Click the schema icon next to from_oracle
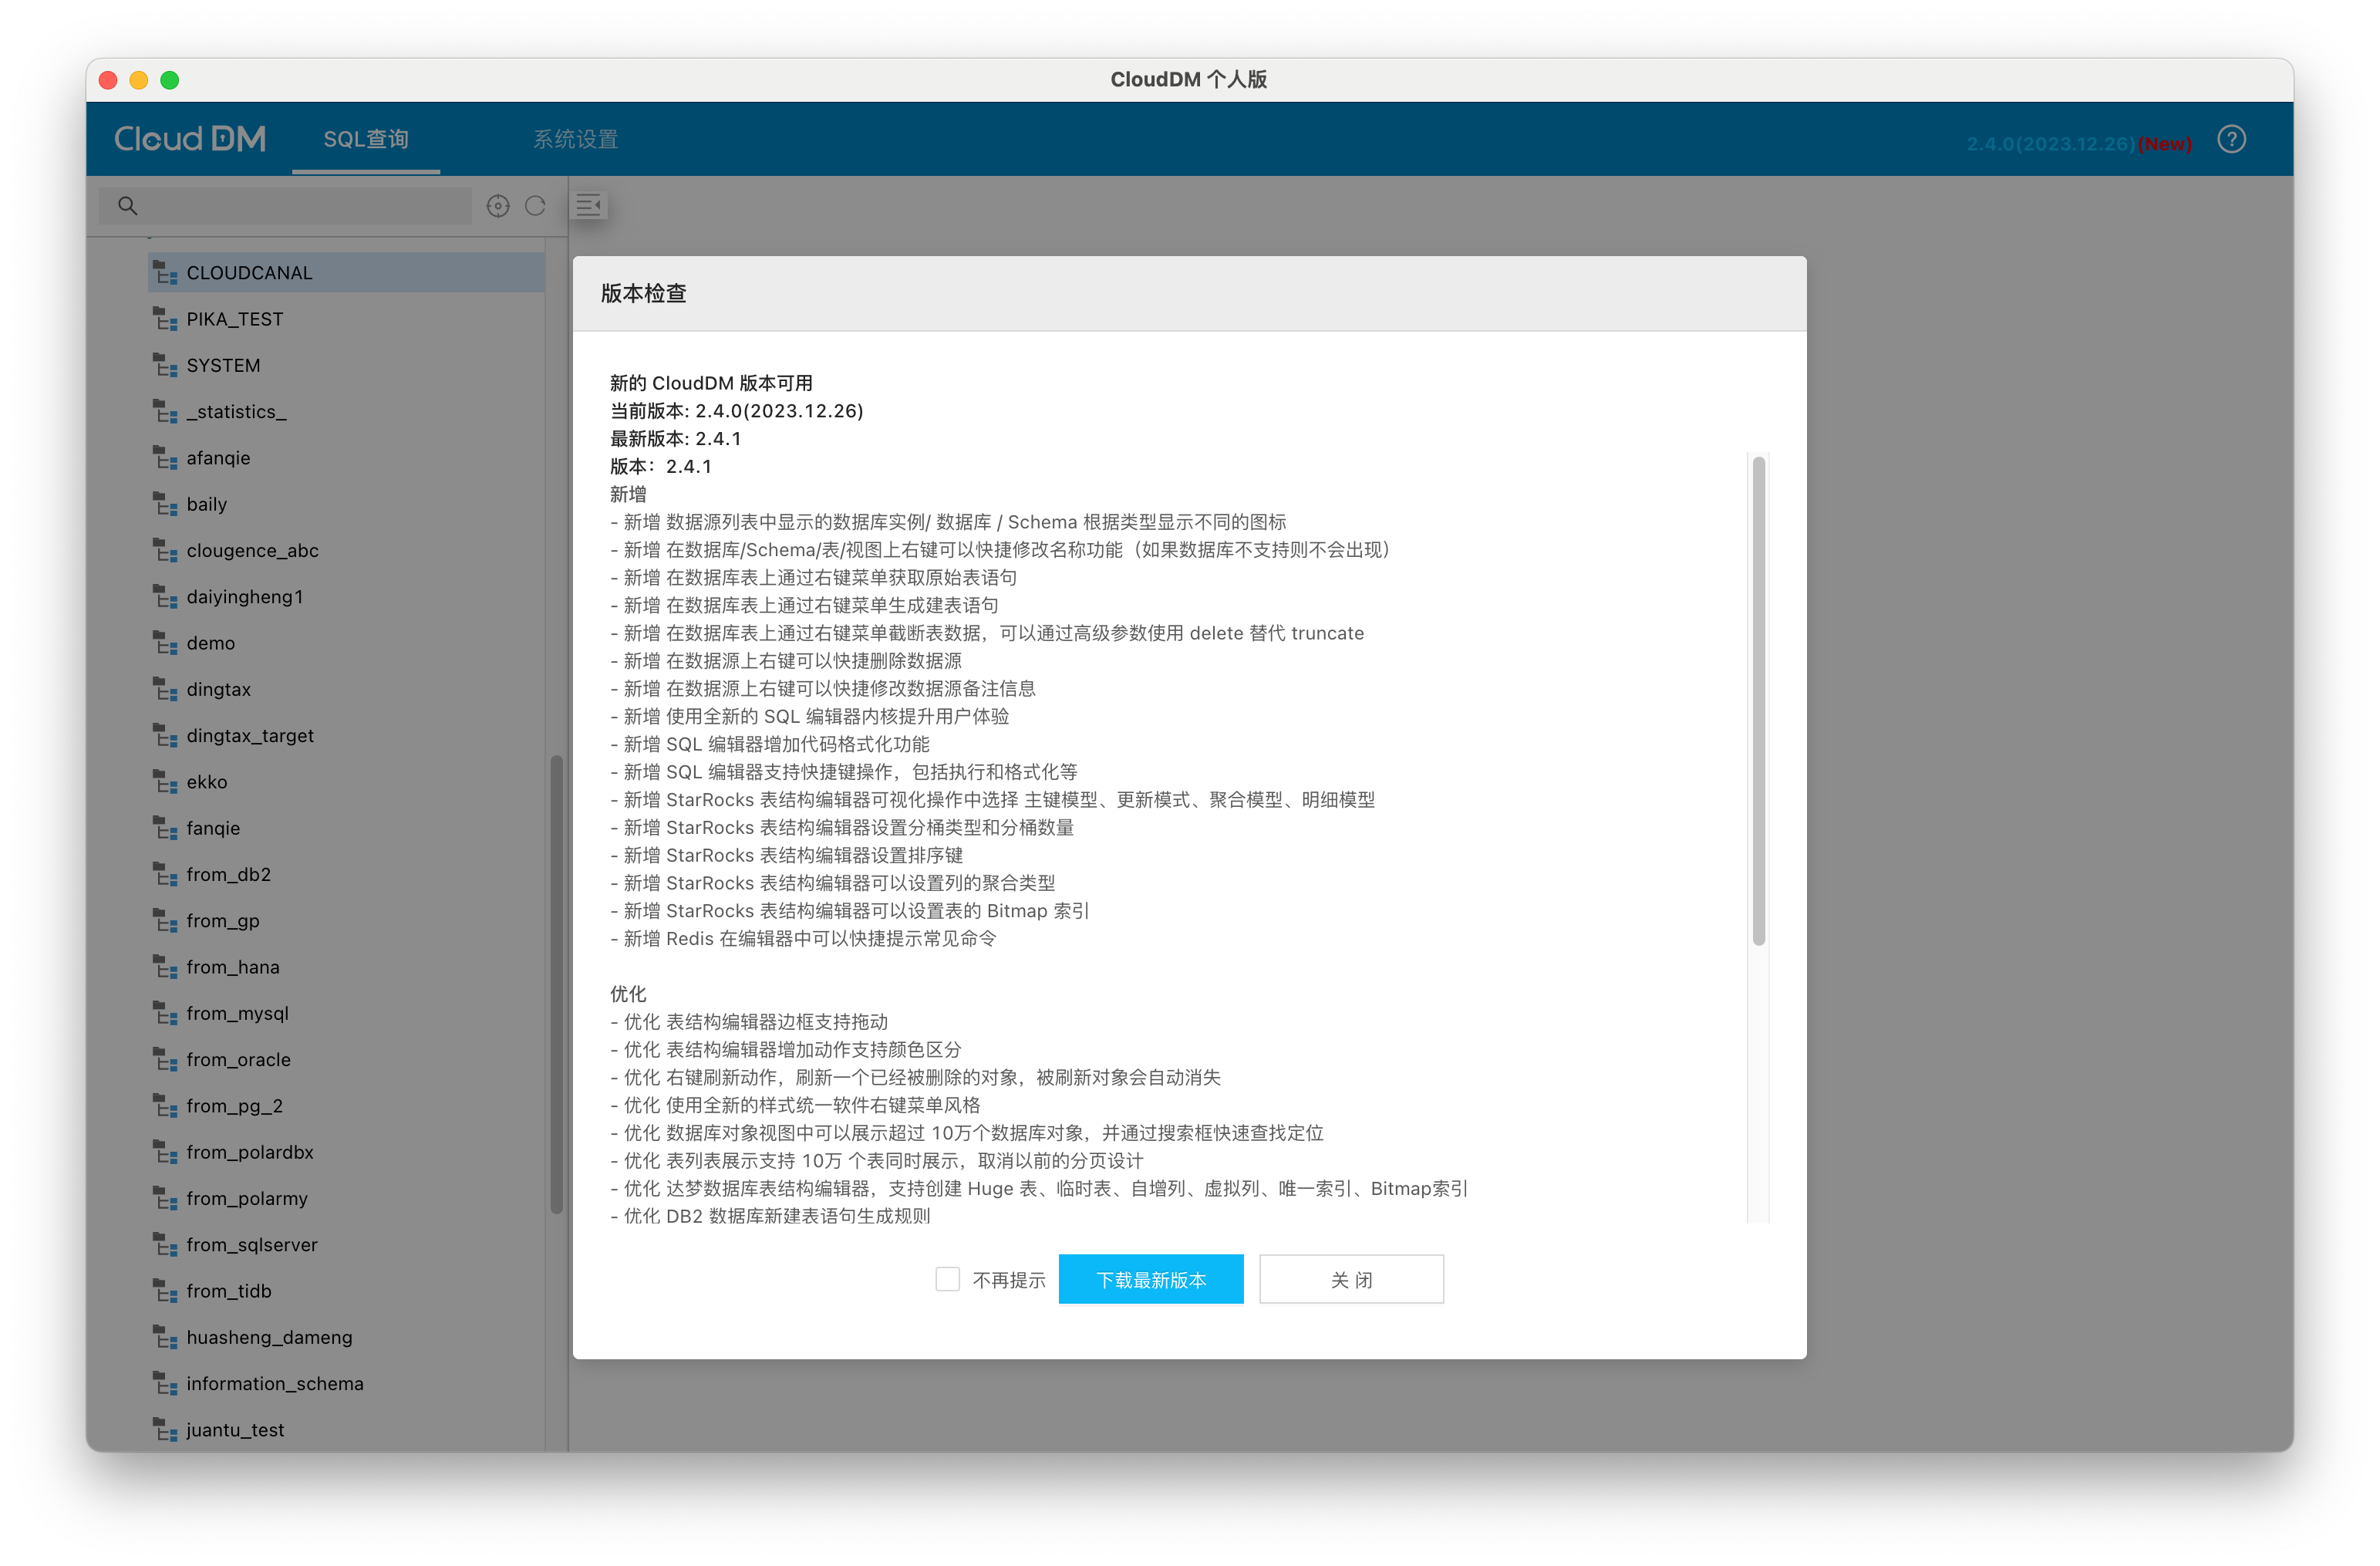 tap(165, 1060)
